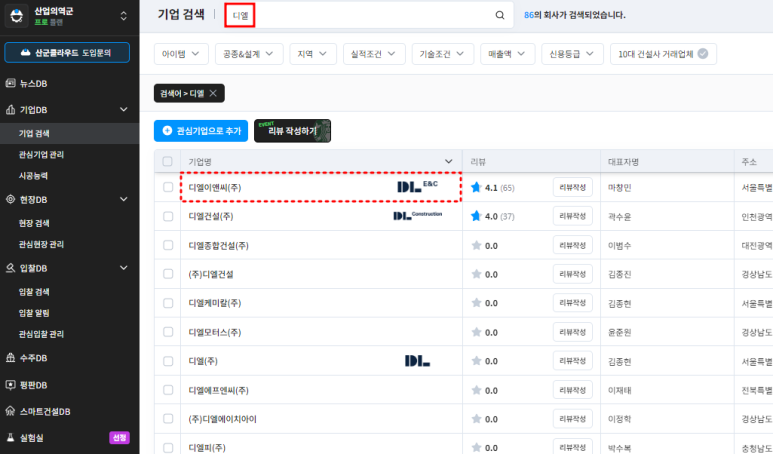
Task: Click the 뉴스DB newspaper icon
Action: 10,83
